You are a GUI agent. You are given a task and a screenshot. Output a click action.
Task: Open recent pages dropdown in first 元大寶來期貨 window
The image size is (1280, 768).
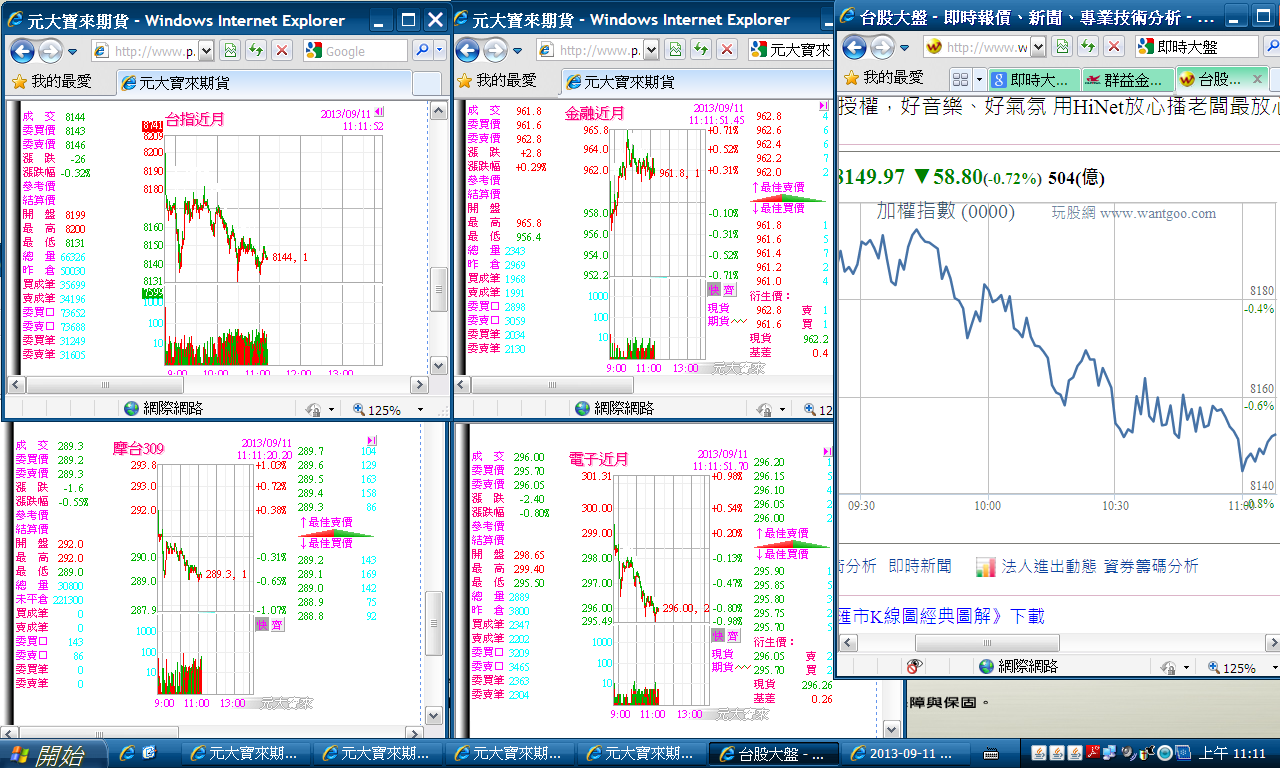pos(74,51)
